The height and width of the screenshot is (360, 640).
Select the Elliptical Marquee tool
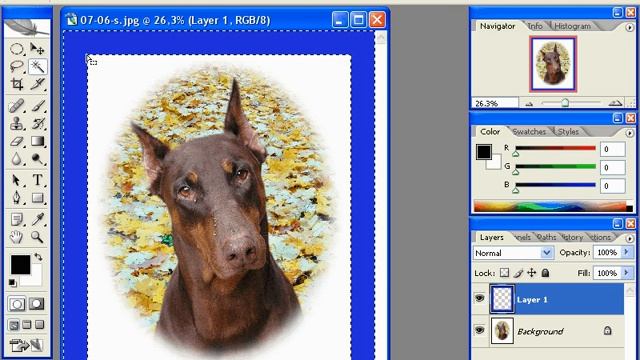coord(17,49)
